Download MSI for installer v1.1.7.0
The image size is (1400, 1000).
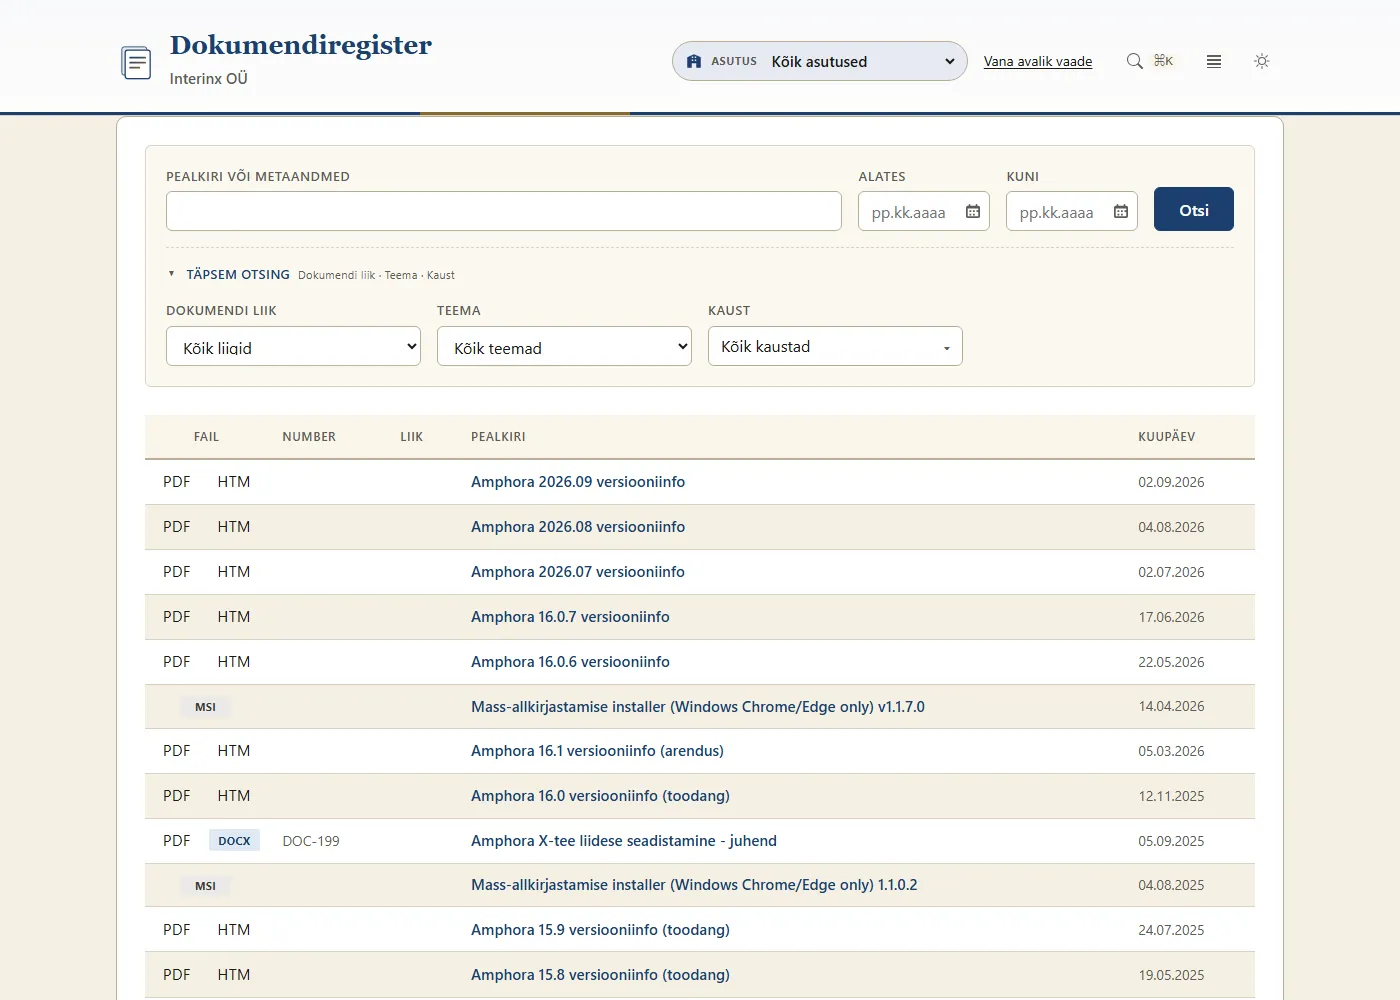205,707
